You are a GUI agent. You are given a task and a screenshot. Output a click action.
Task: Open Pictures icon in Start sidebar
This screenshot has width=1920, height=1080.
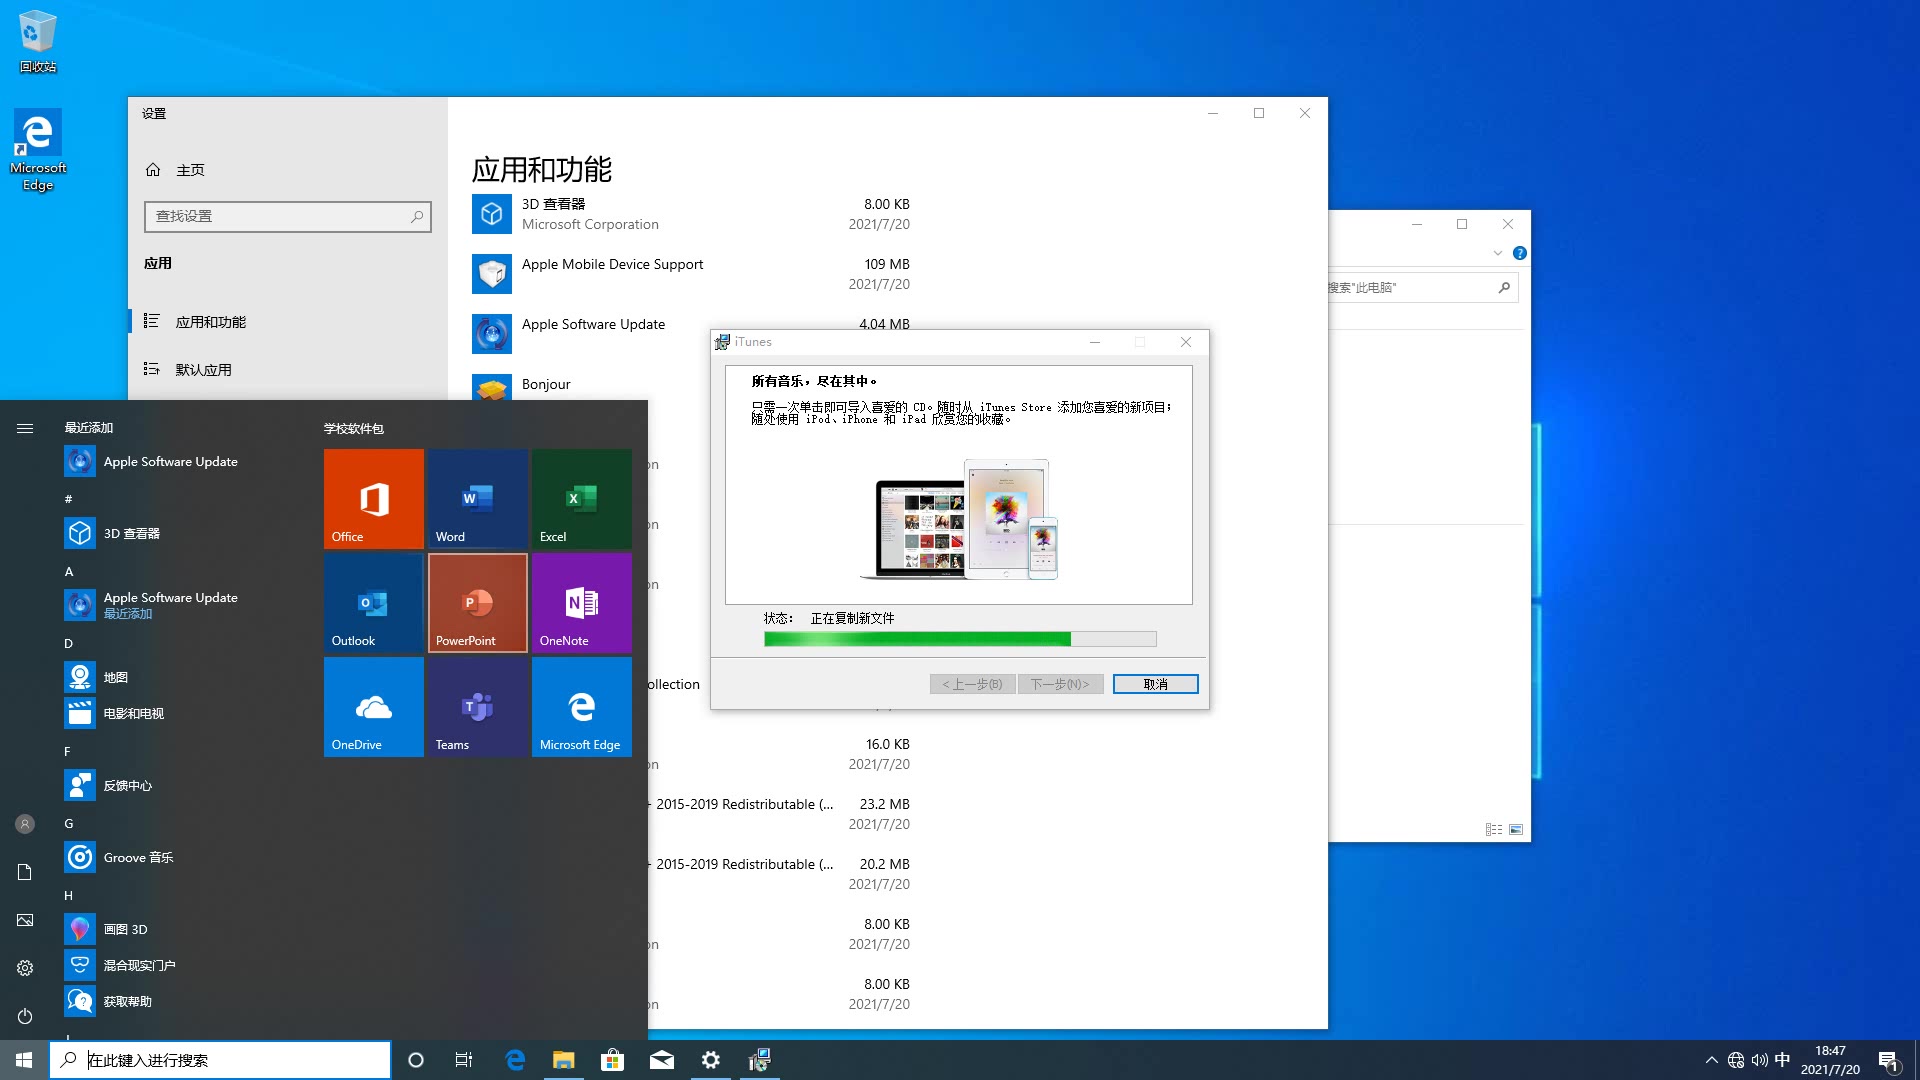[25, 920]
